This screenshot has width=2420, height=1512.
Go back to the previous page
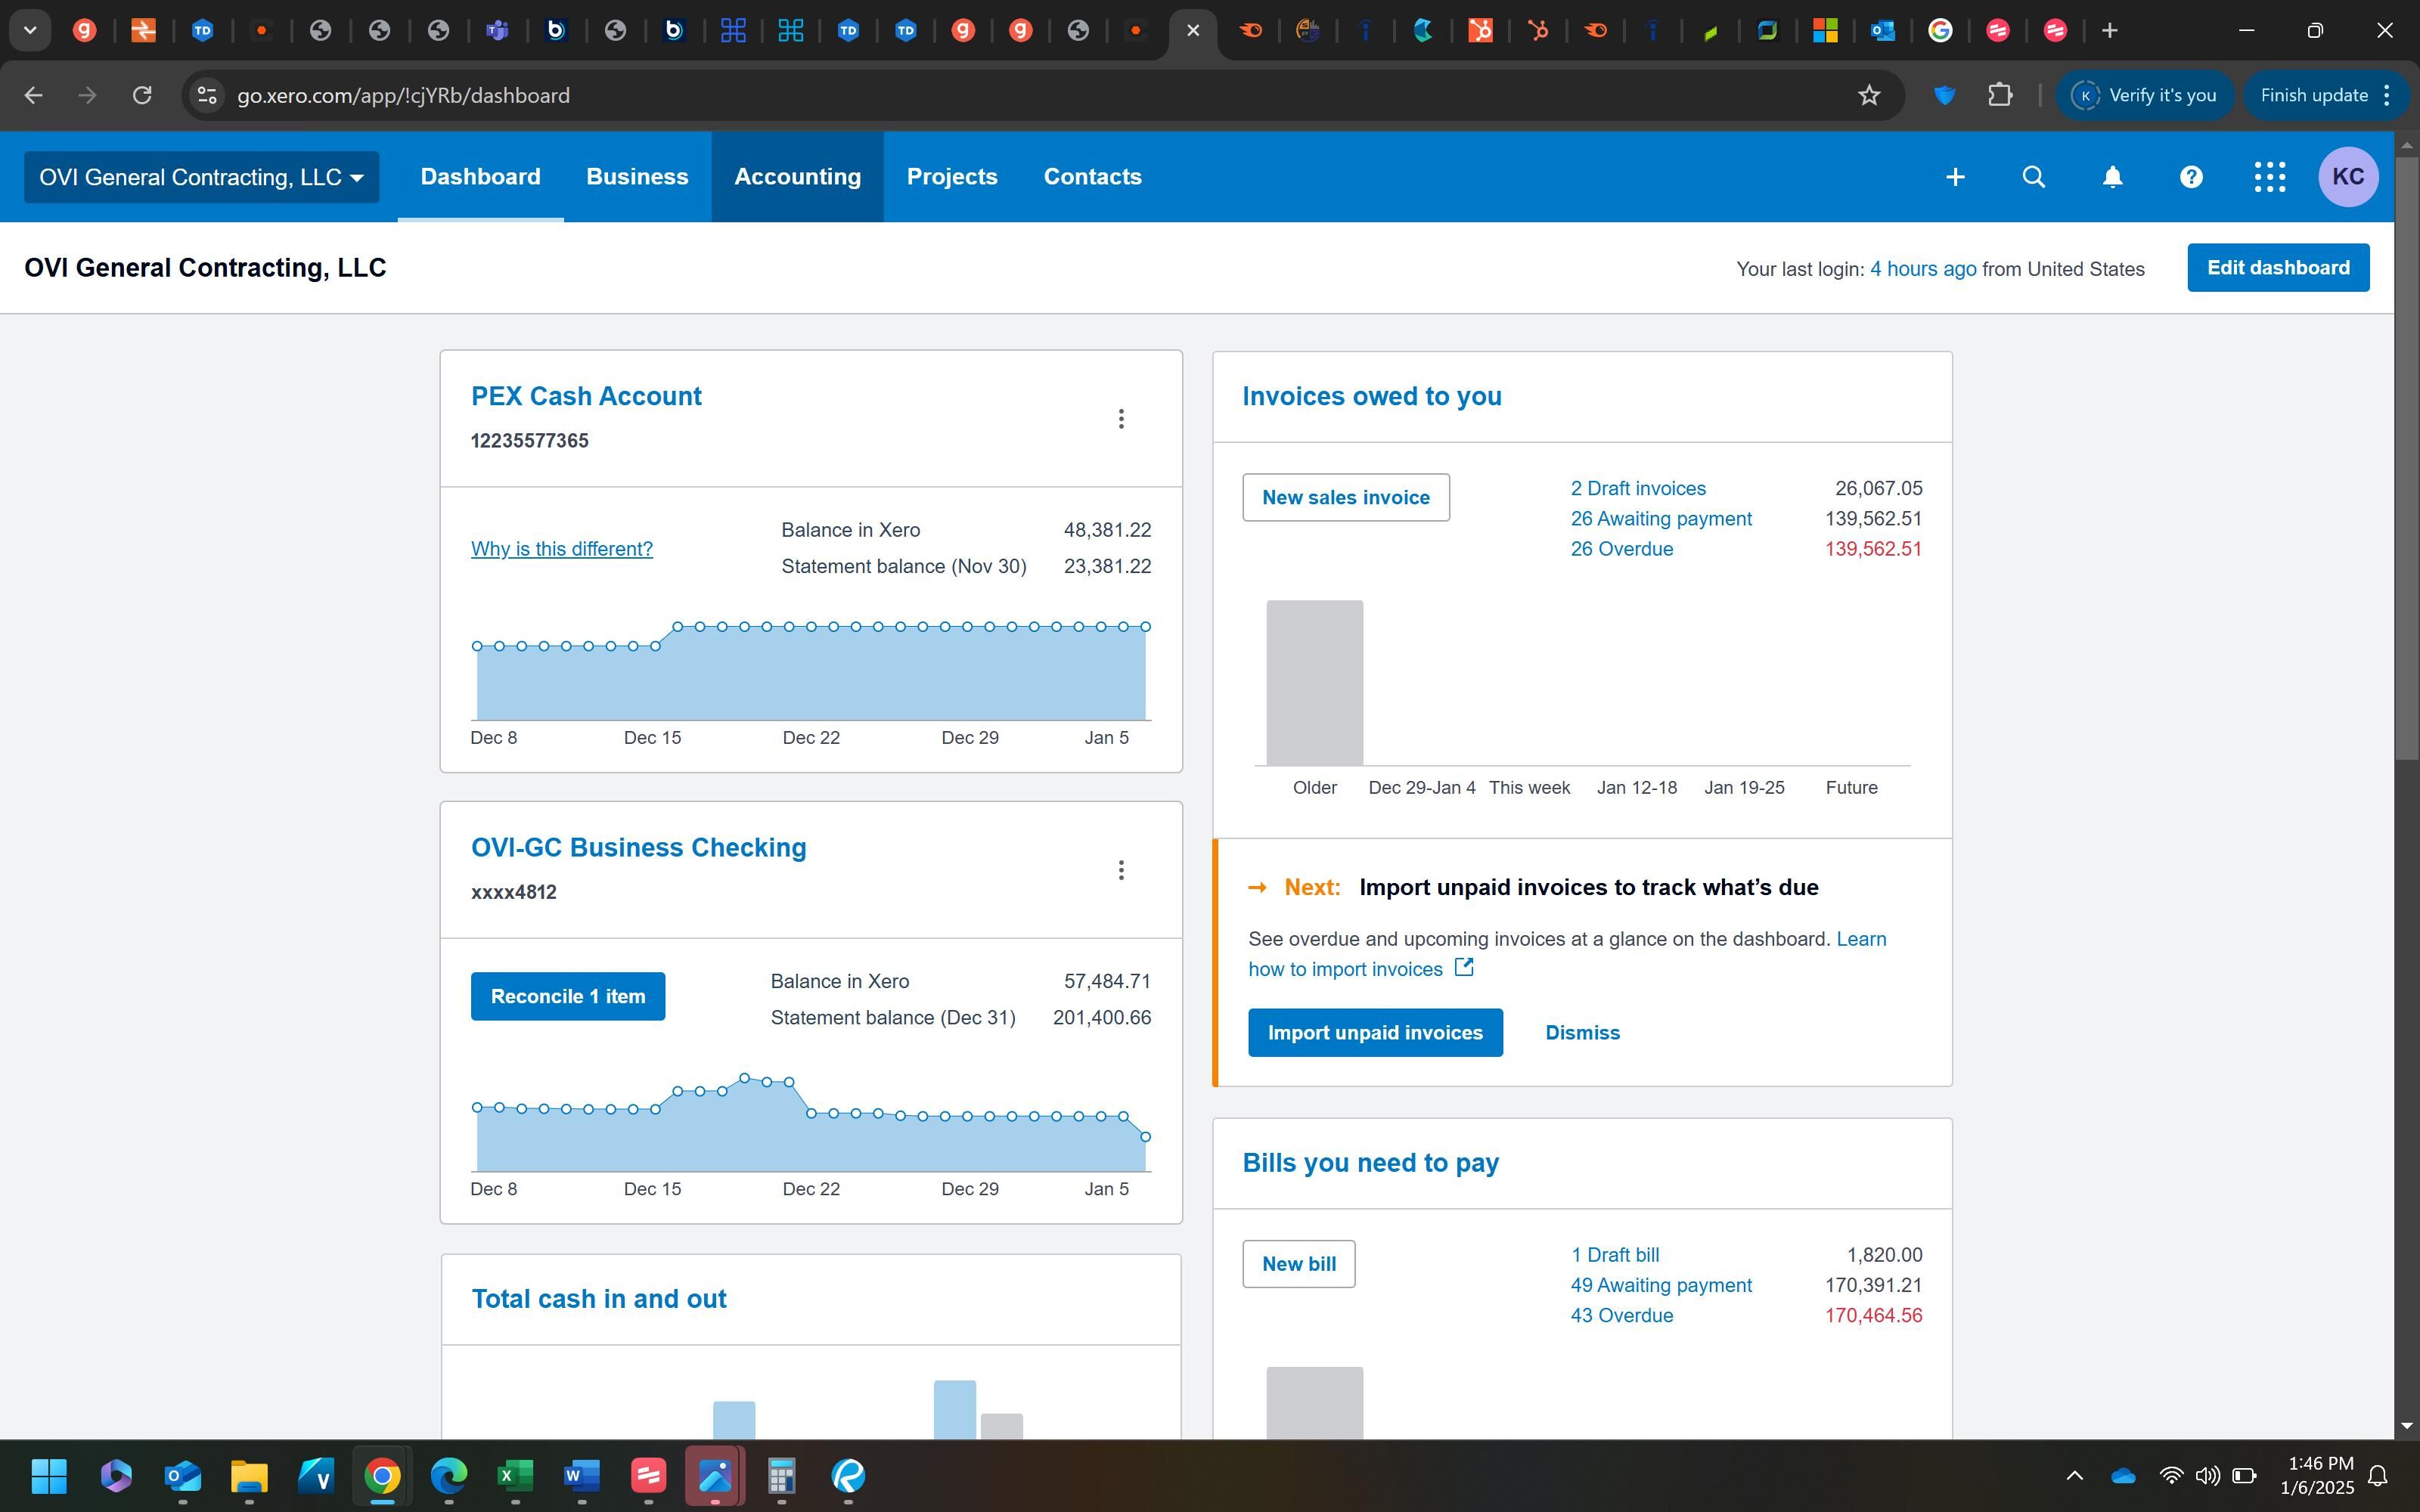tap(33, 95)
